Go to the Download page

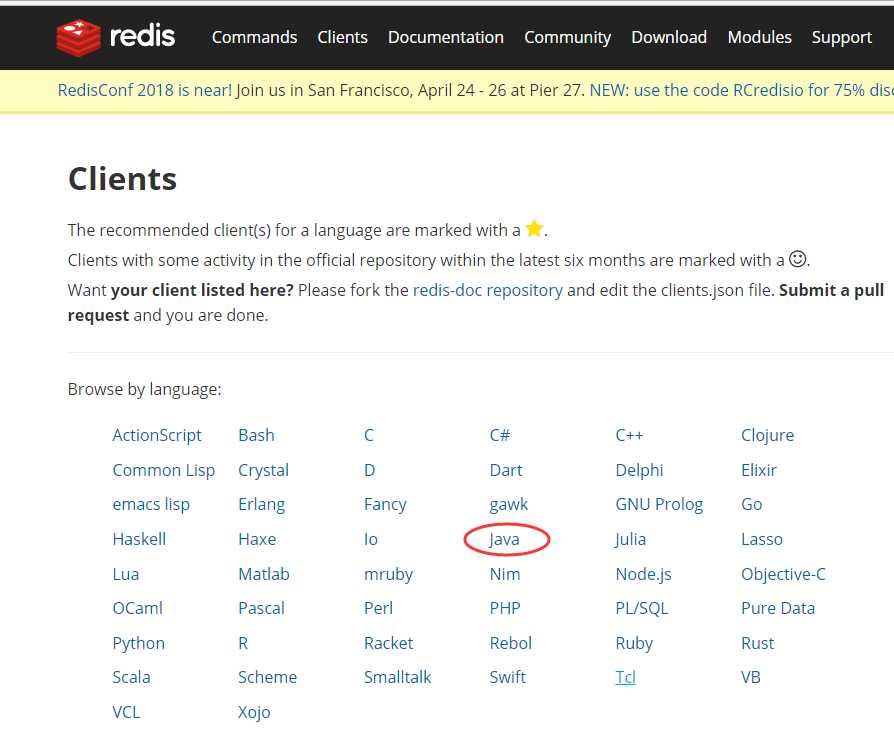point(669,37)
